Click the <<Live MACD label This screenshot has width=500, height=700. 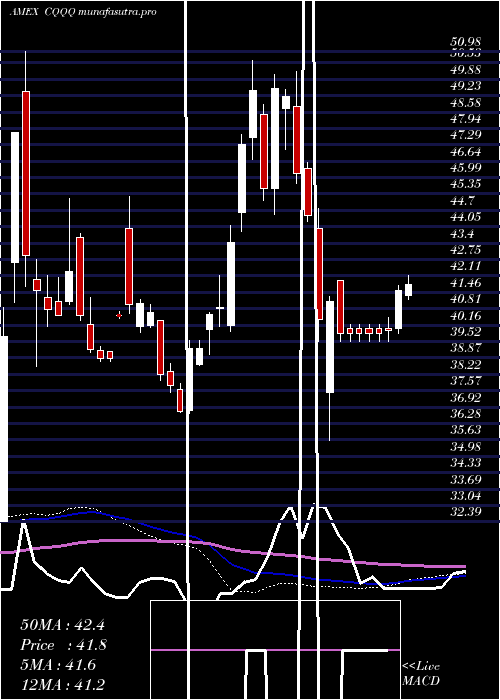point(421,674)
